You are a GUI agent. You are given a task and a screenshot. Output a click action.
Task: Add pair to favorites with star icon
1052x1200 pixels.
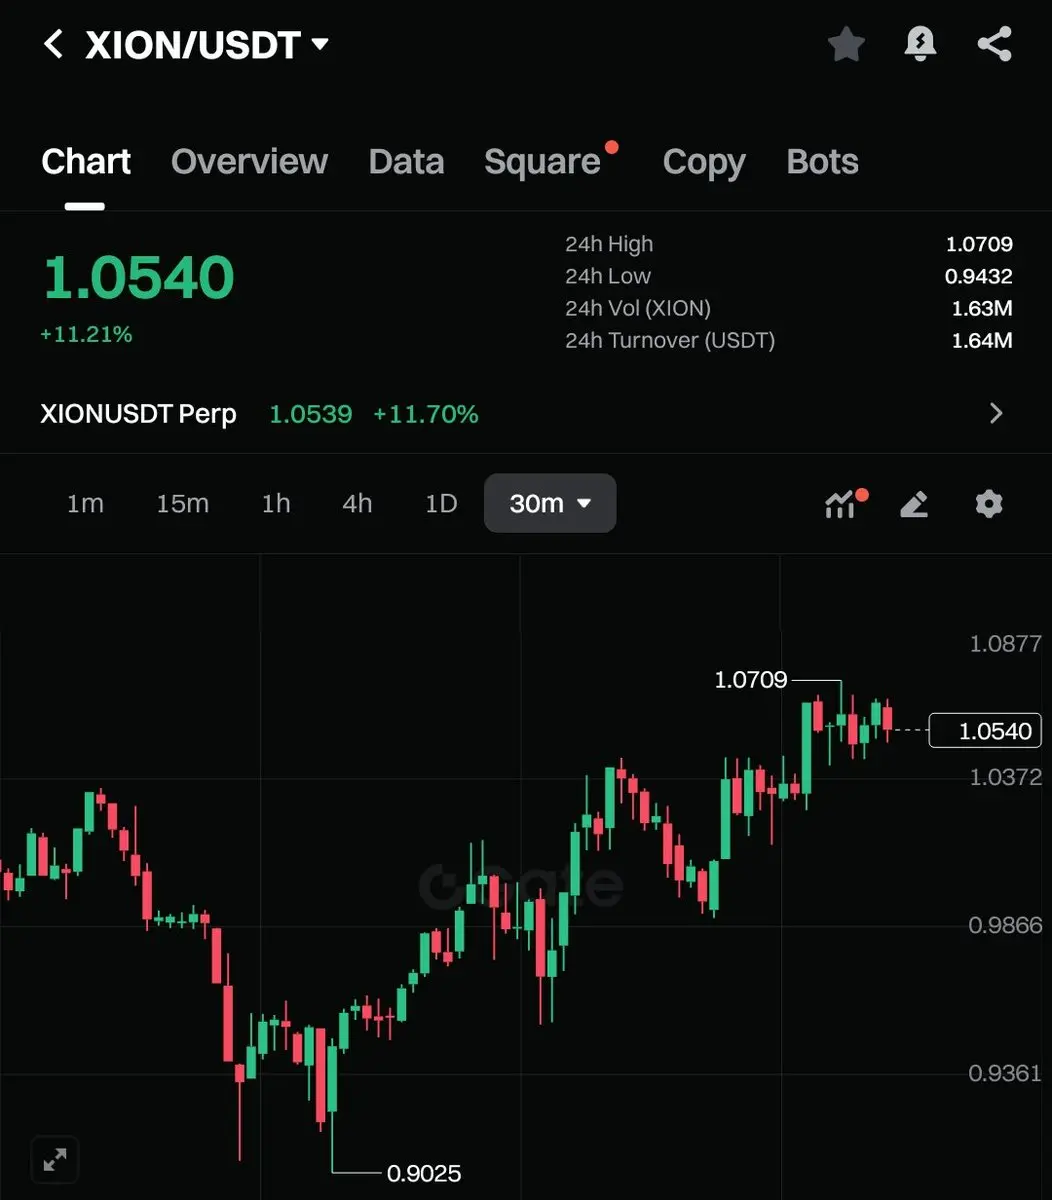pyautogui.click(x=846, y=44)
